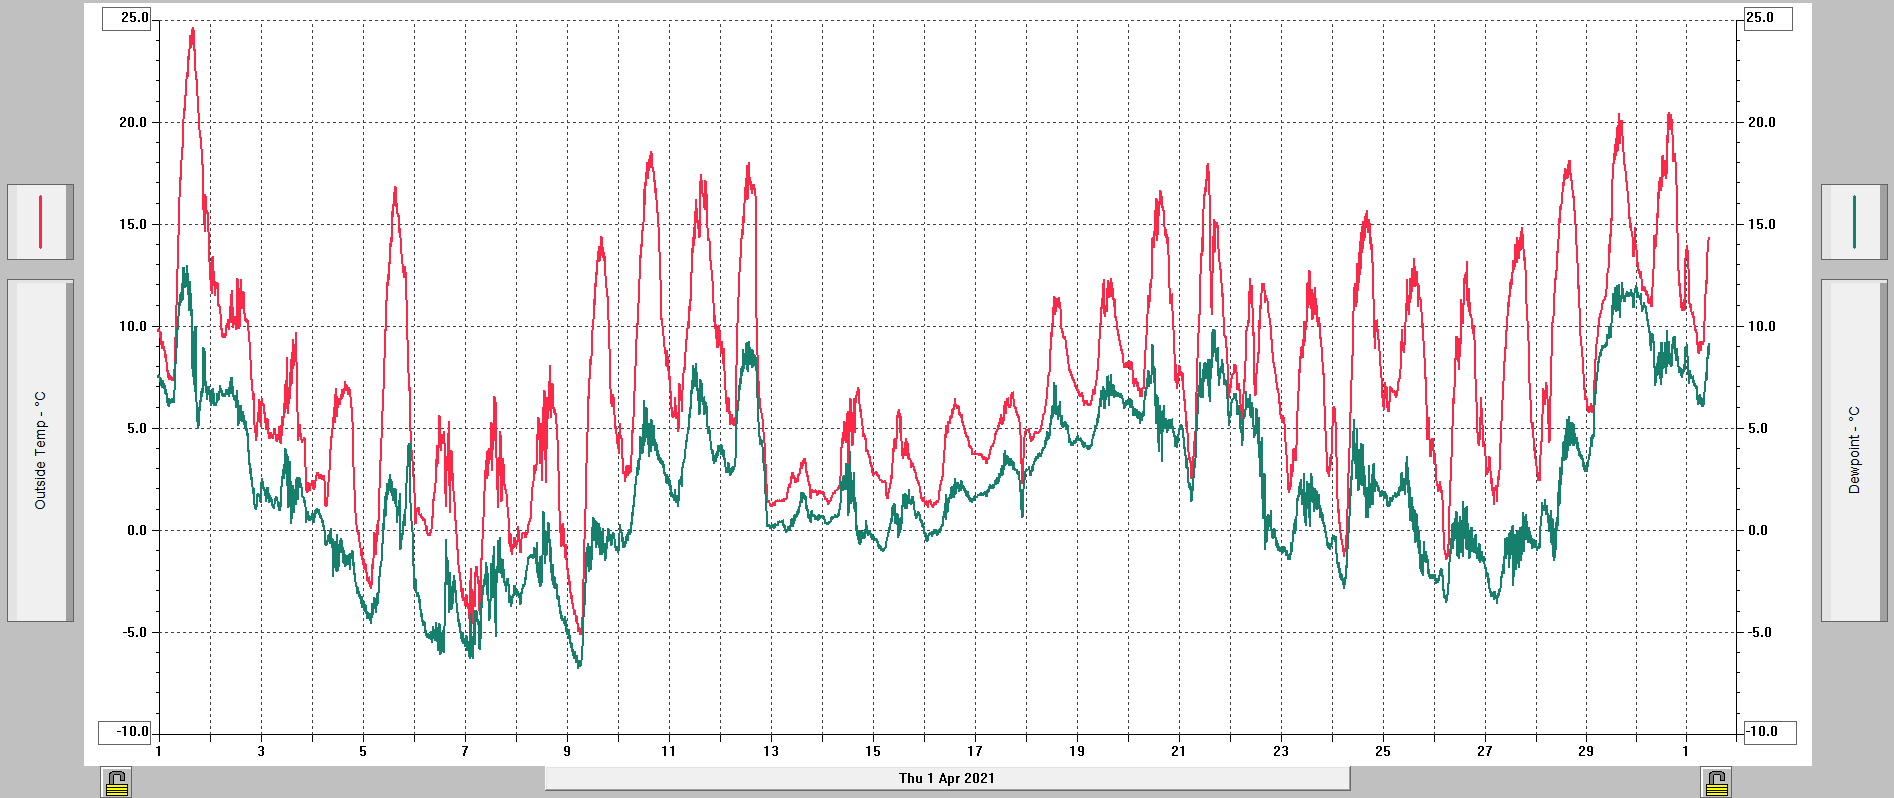The width and height of the screenshot is (1894, 798).
Task: Edit the left axis minimum value -10.0
Action: pos(125,732)
